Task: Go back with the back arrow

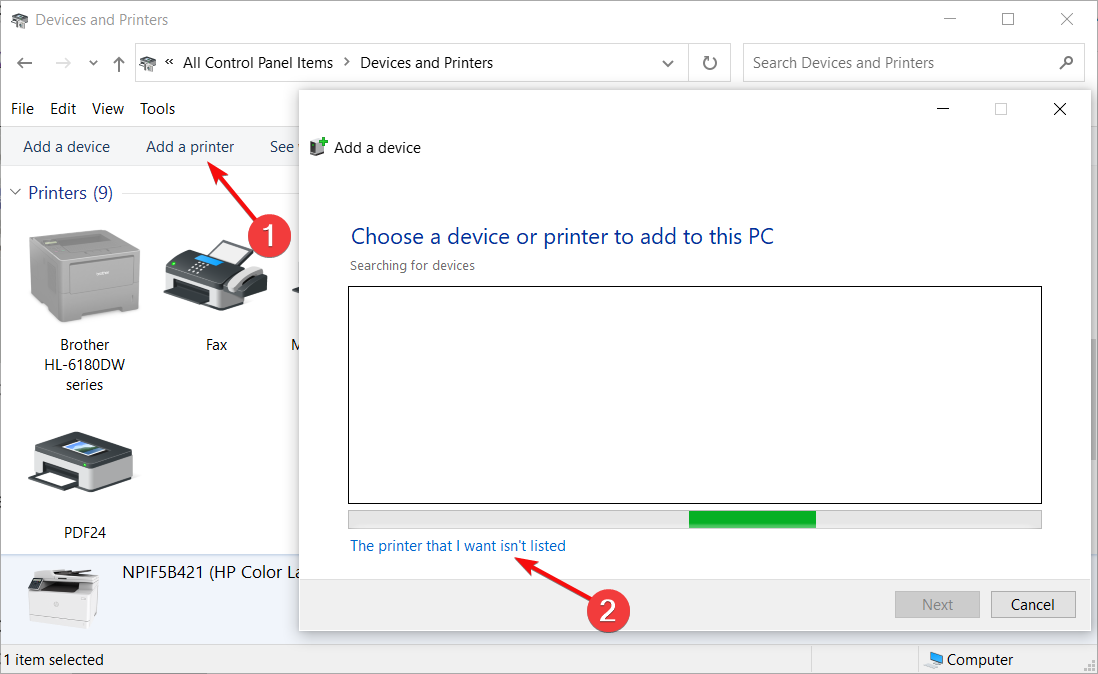Action: pos(25,63)
